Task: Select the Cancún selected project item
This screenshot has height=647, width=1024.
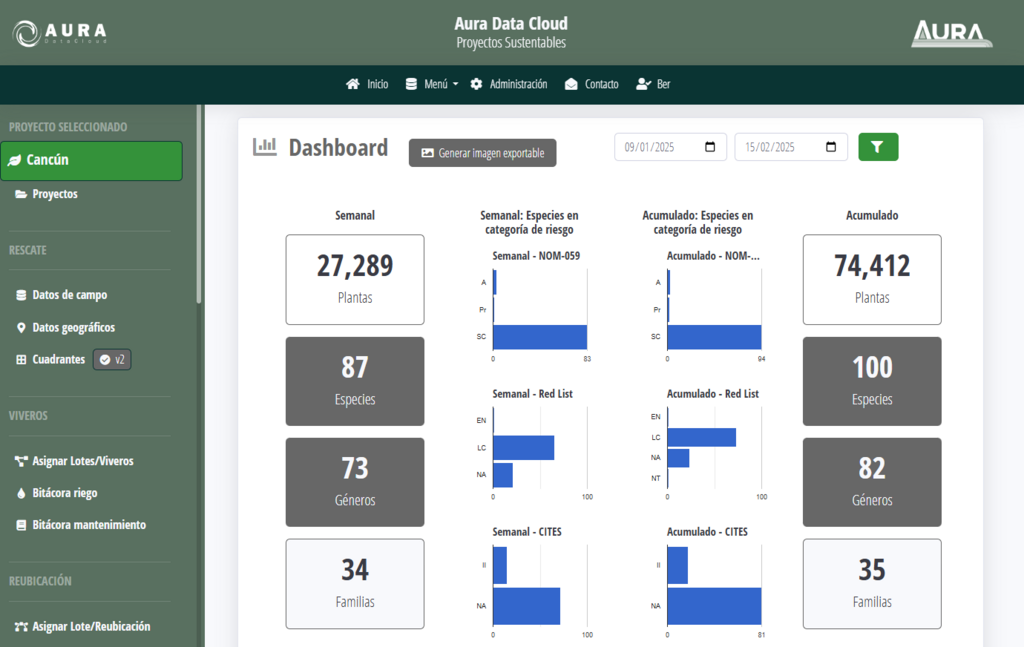Action: [91, 160]
